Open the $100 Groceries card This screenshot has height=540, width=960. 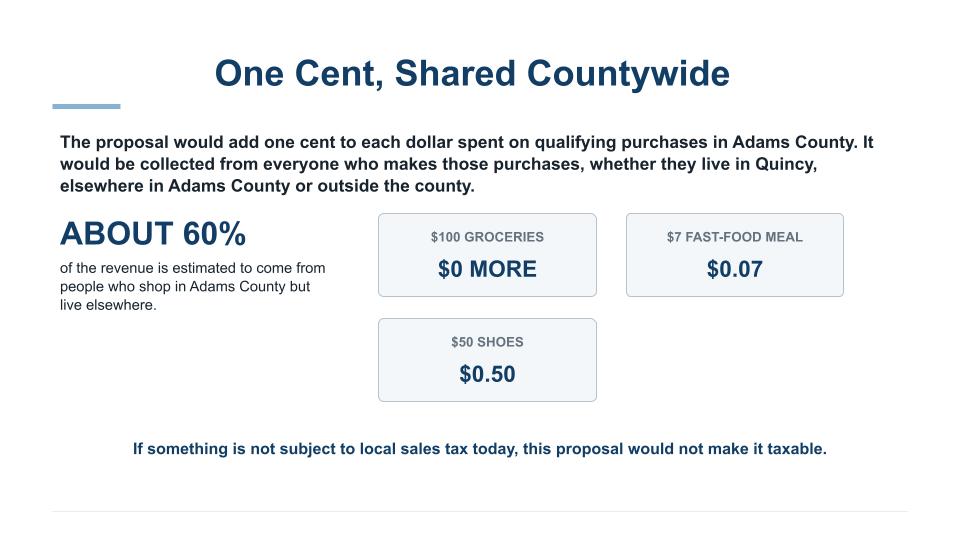[x=487, y=255]
